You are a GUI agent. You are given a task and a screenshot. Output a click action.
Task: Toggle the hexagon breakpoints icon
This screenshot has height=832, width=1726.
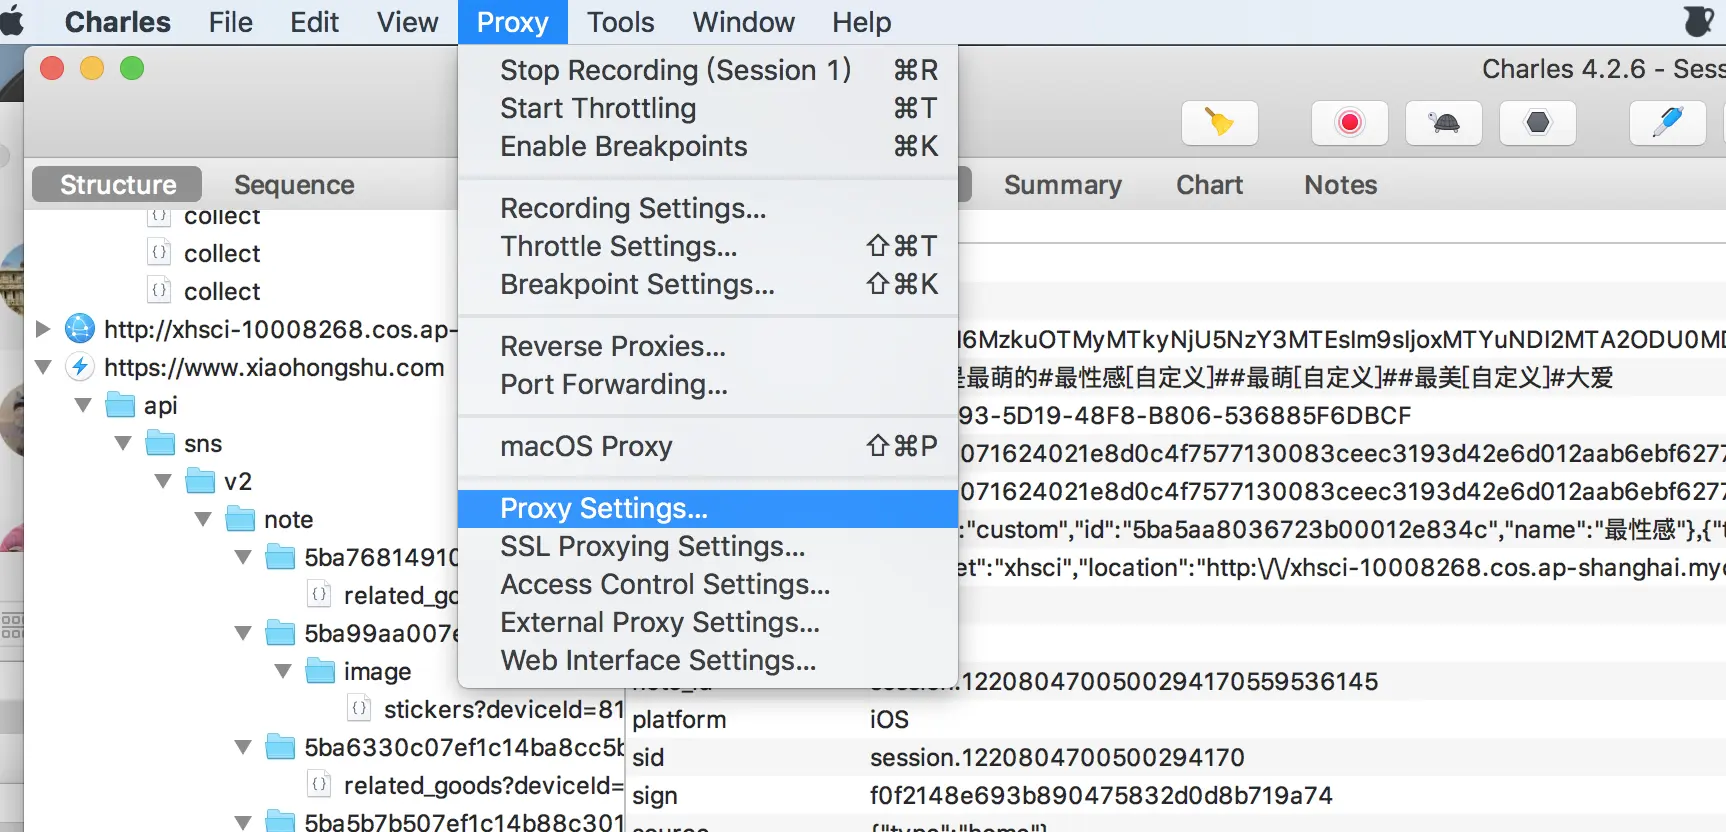1537,123
